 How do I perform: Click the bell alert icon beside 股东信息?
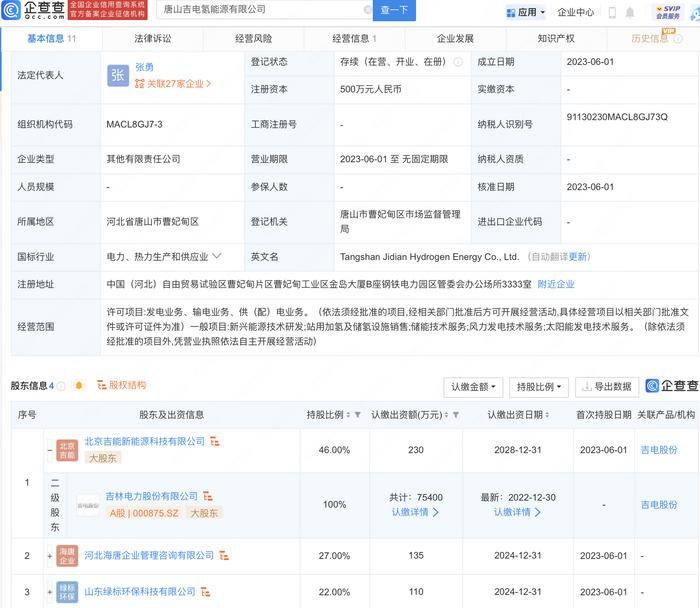[x=79, y=385]
